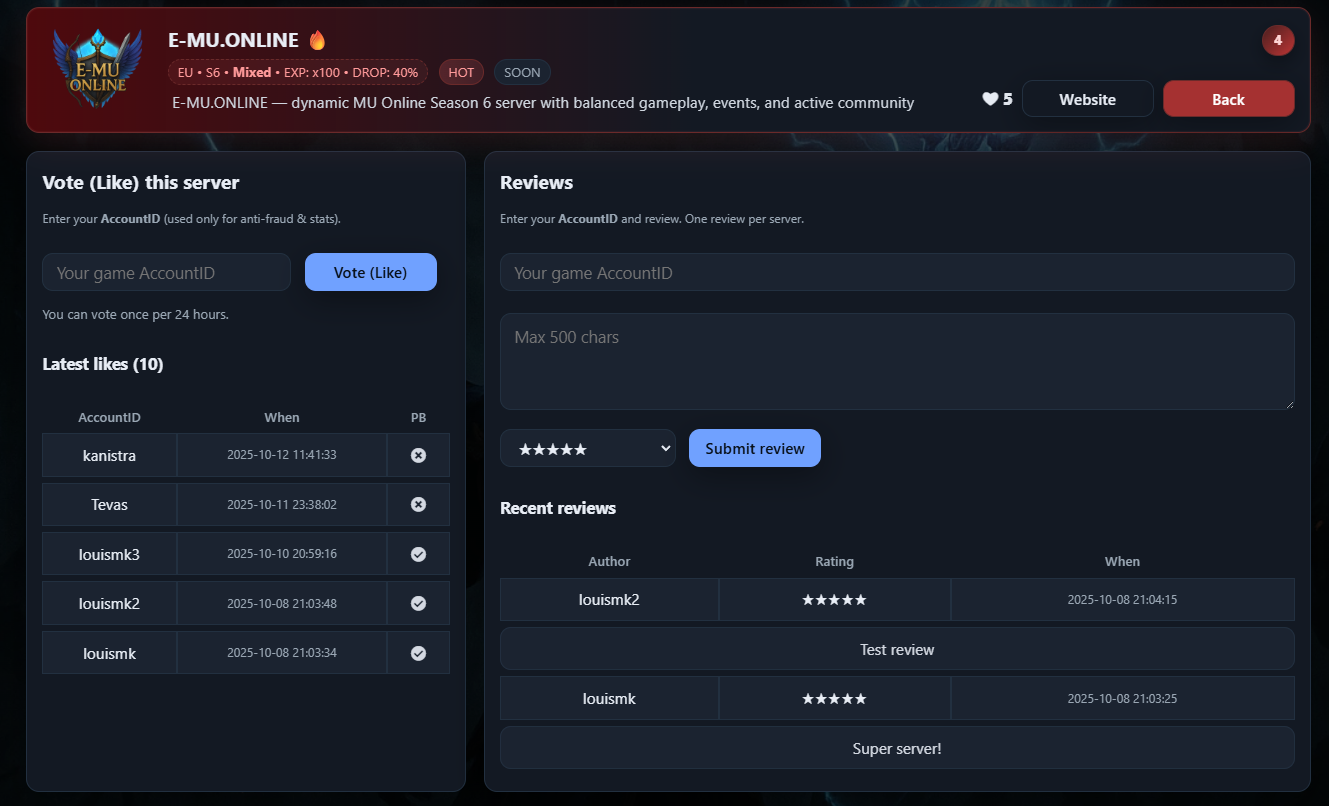The width and height of the screenshot is (1329, 806).
Task: Click the heart likes icon
Action: 990,99
